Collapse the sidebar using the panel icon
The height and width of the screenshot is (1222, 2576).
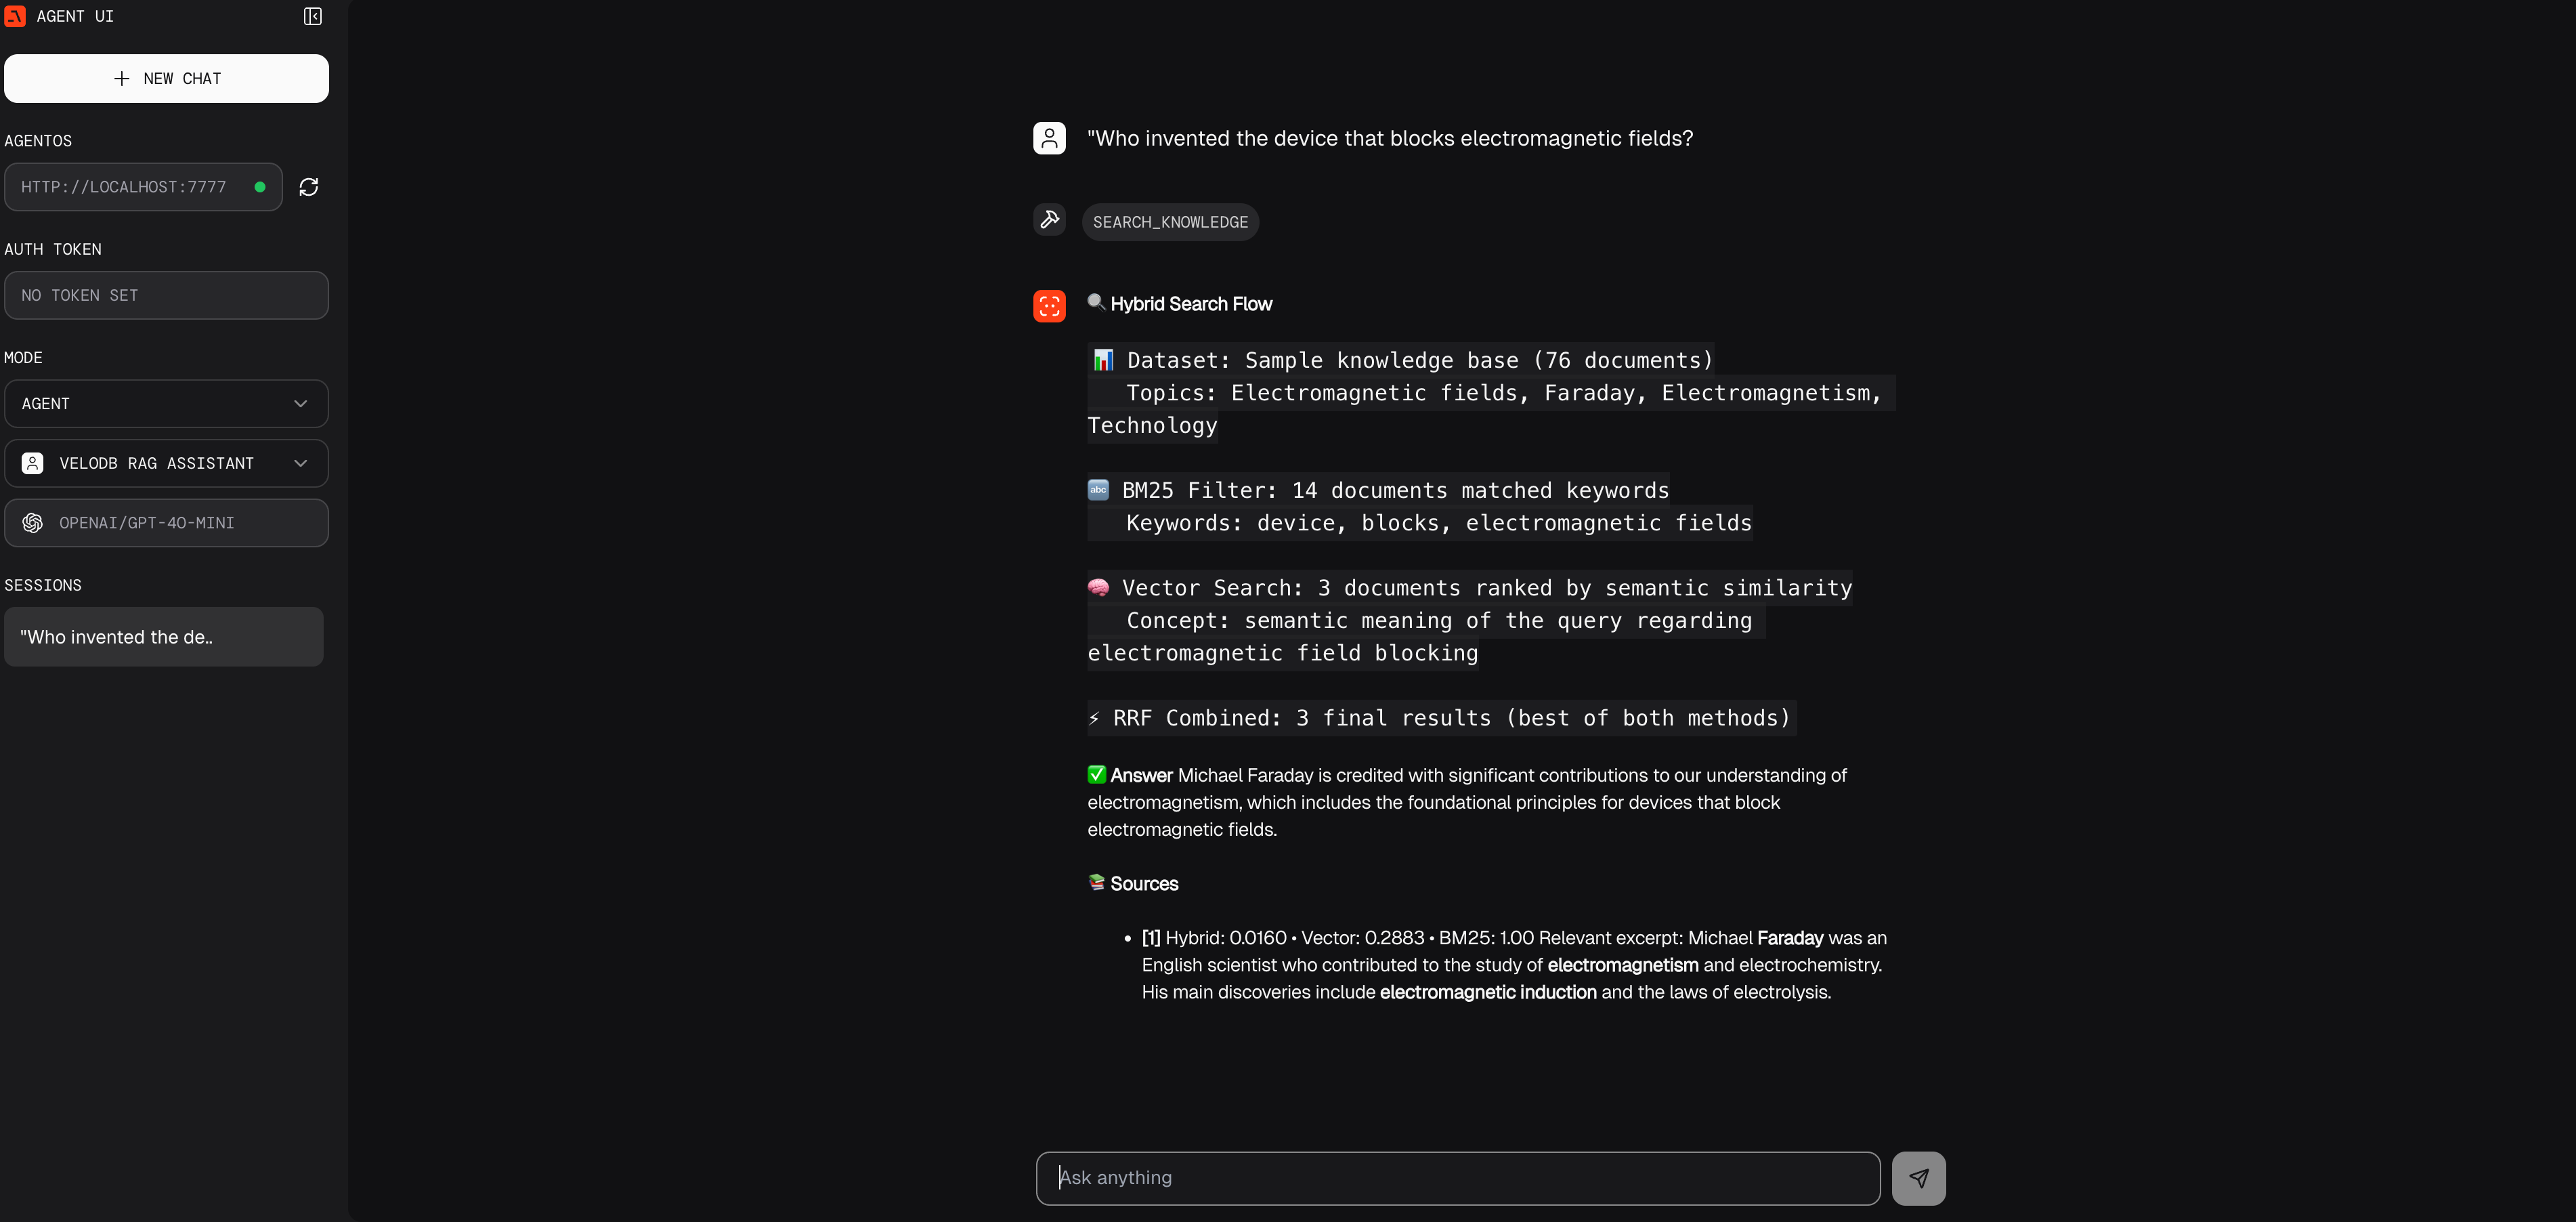[x=312, y=16]
